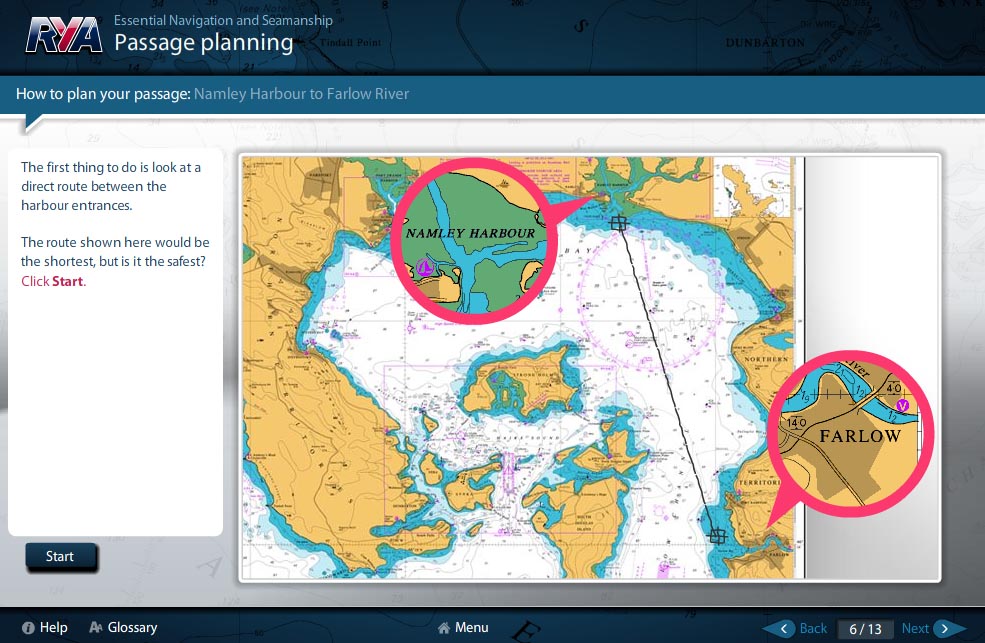Go to the Menu
This screenshot has height=643, width=985.
coord(463,627)
